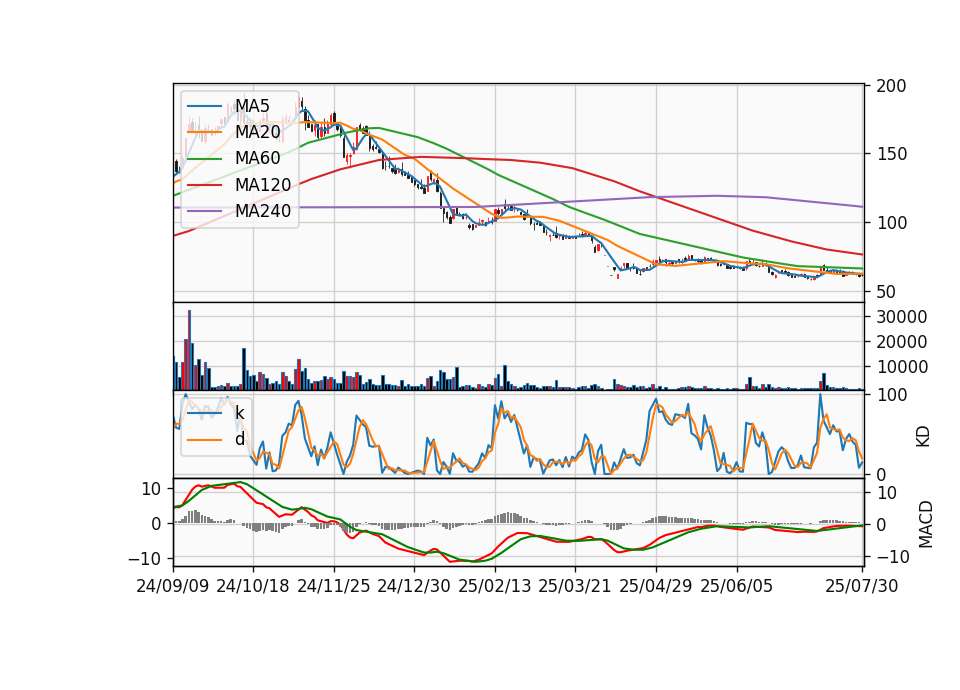The width and height of the screenshot is (960, 690).
Task: Click the tallest volume bar near 30000
Action: click(x=190, y=350)
